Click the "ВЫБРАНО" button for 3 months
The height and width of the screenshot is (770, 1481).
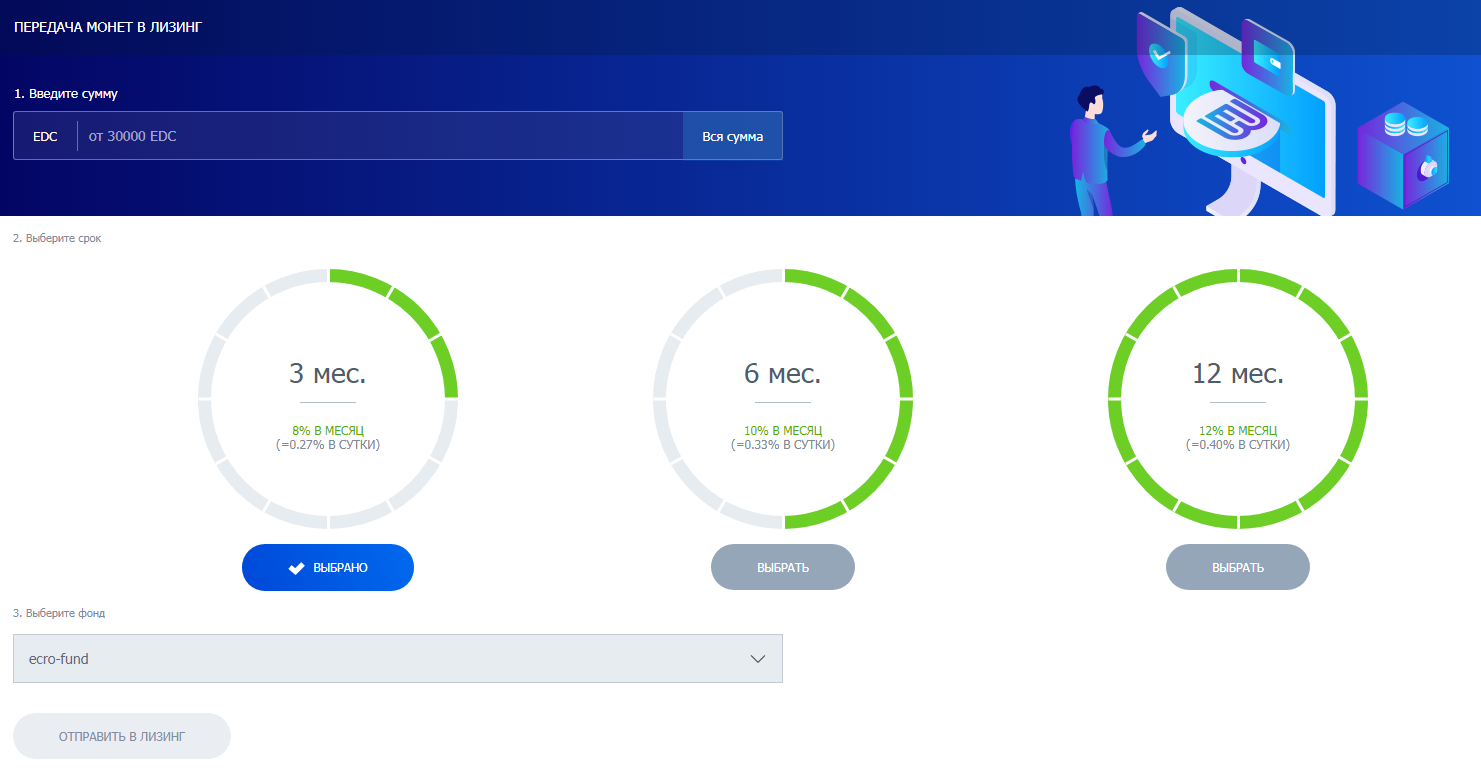click(328, 567)
